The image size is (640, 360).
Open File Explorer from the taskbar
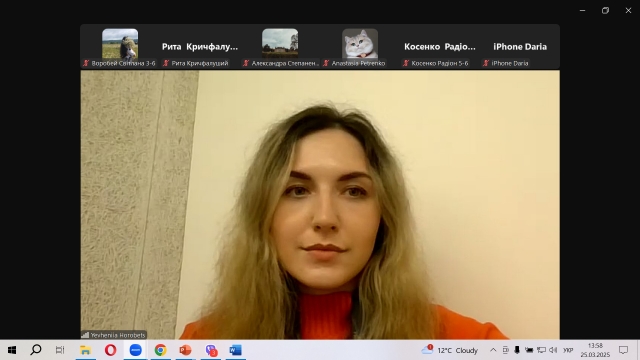click(85, 350)
